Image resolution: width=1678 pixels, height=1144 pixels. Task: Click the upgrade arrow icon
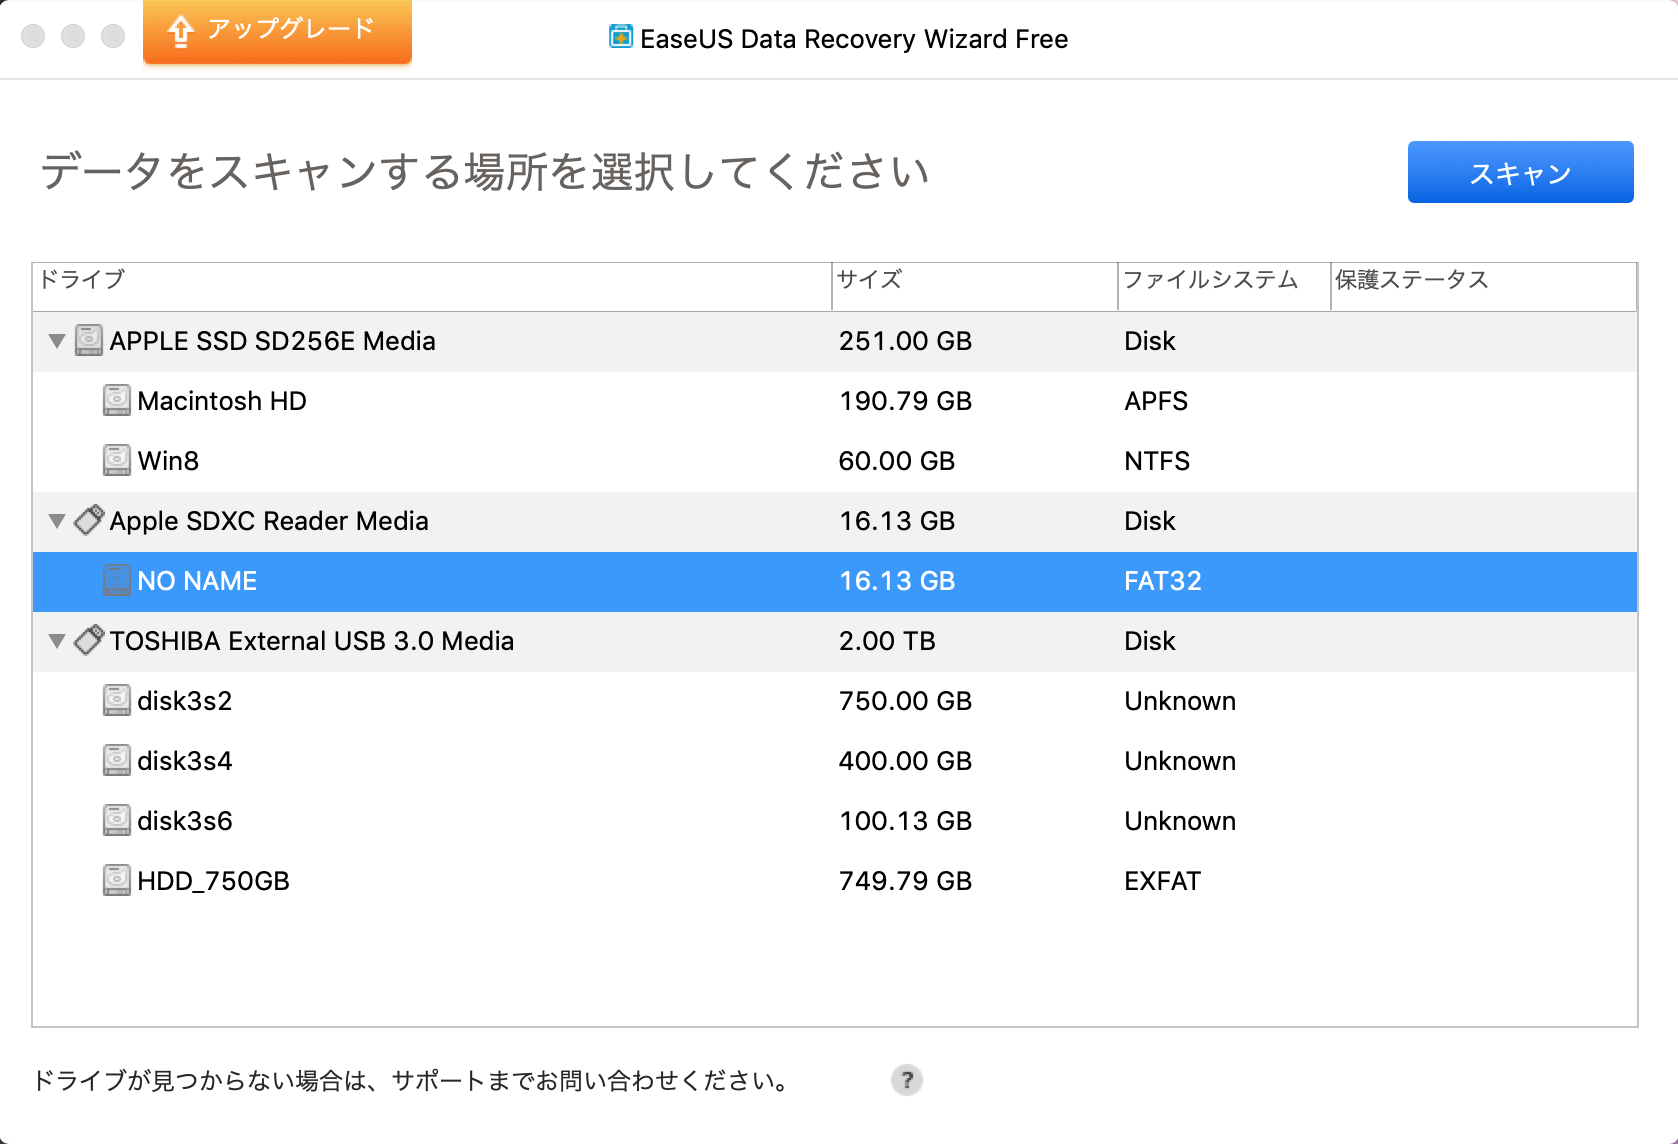(180, 31)
